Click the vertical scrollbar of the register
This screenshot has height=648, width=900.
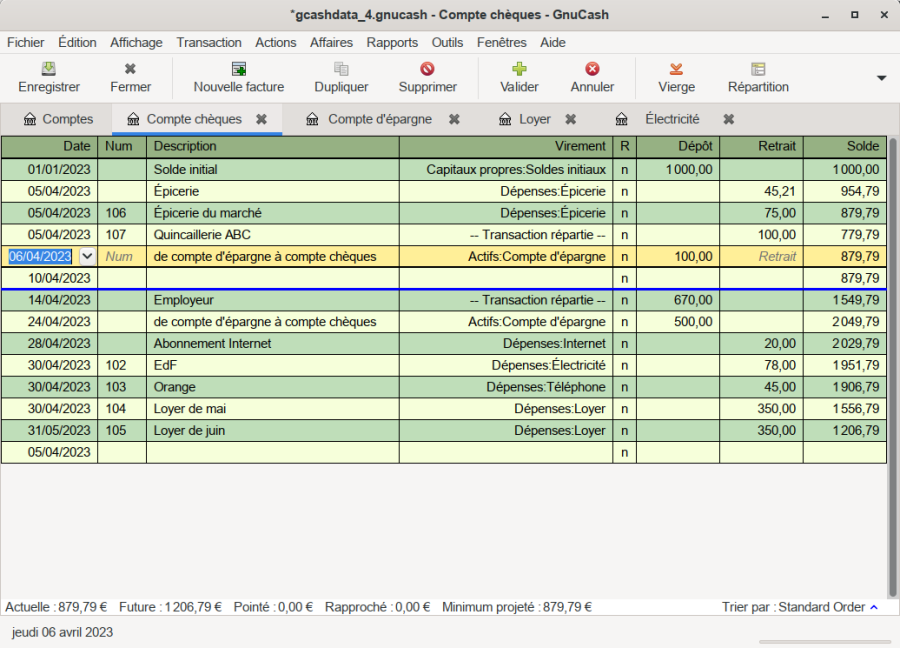(893, 360)
